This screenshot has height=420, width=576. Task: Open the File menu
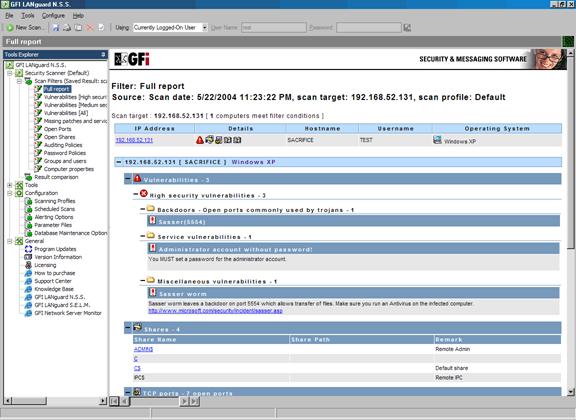(x=9, y=16)
